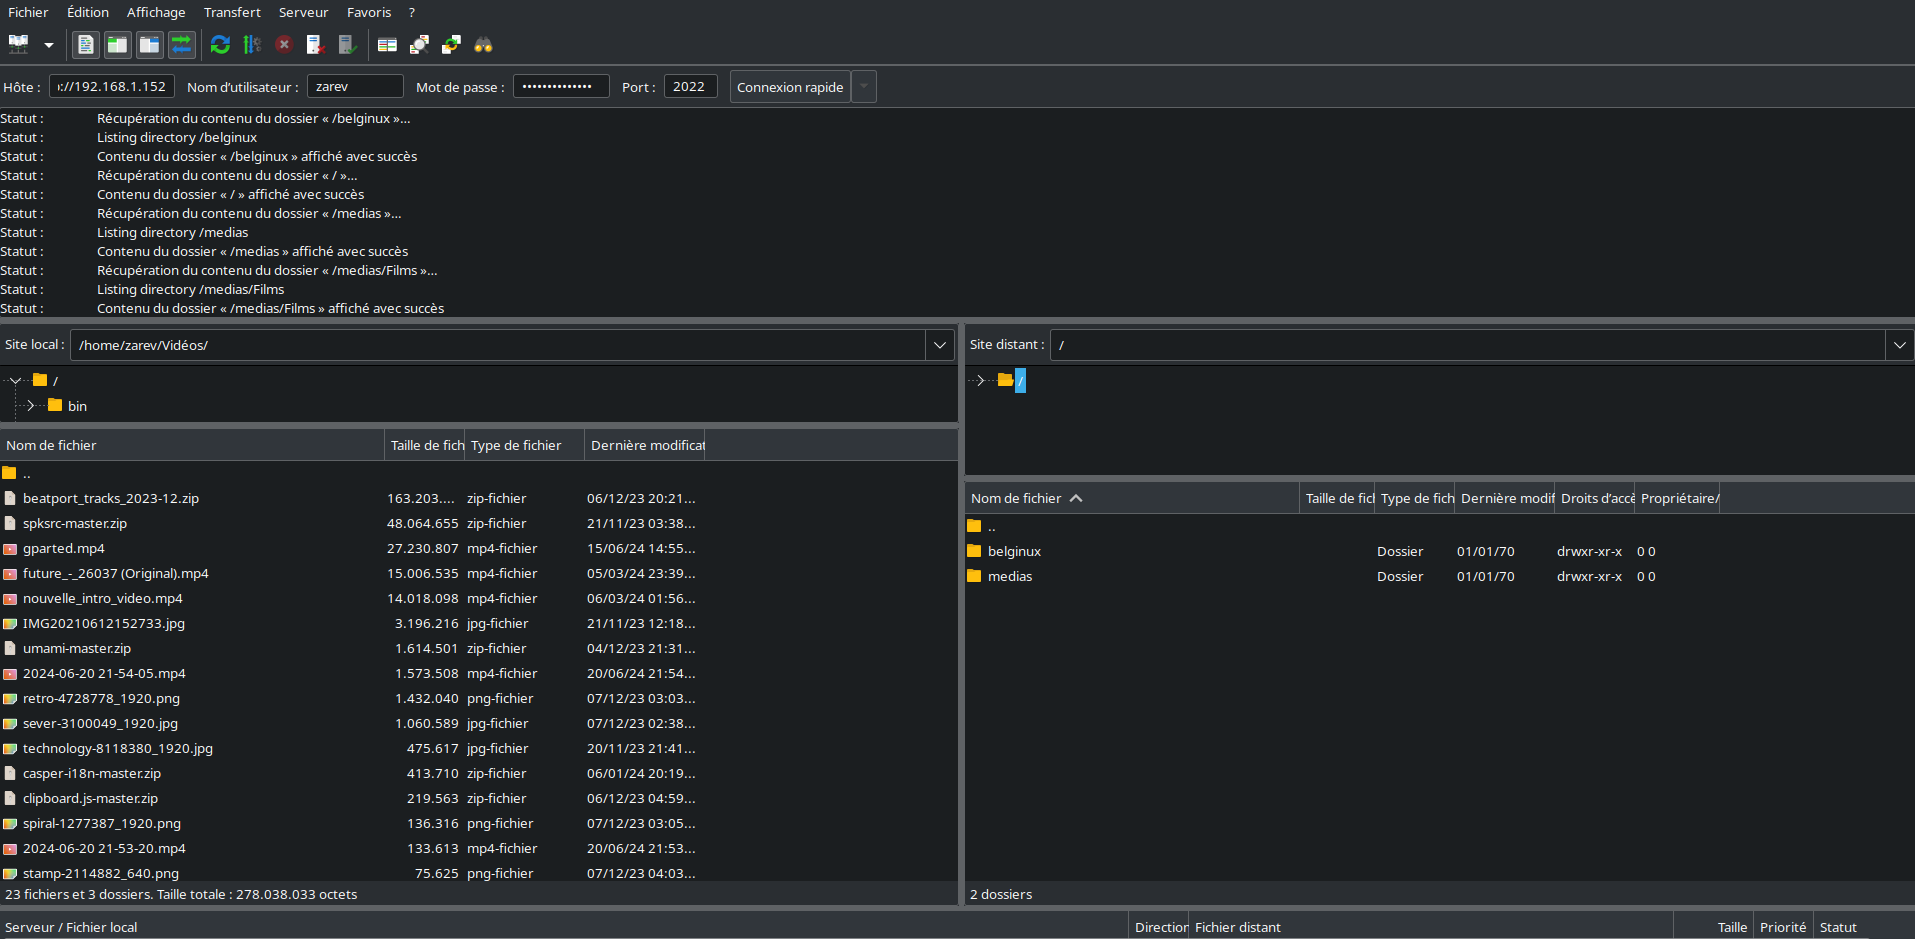Disconnect from the server using the toolbar icon

(316, 45)
